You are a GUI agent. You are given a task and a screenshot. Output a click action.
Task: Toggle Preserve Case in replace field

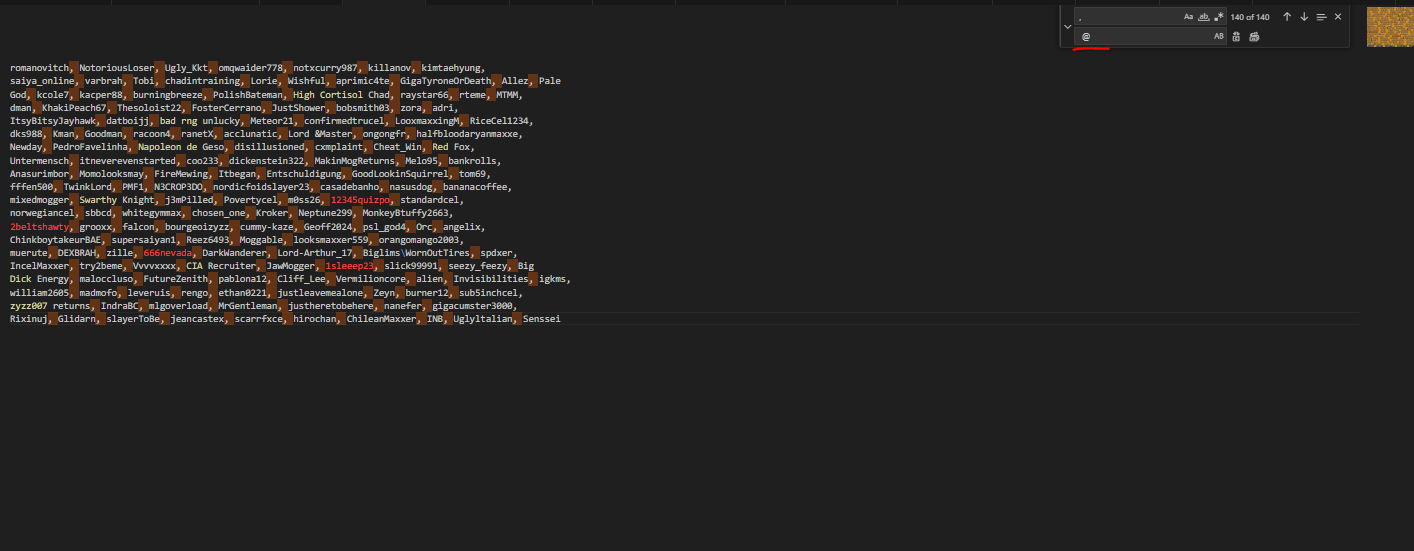[1218, 36]
